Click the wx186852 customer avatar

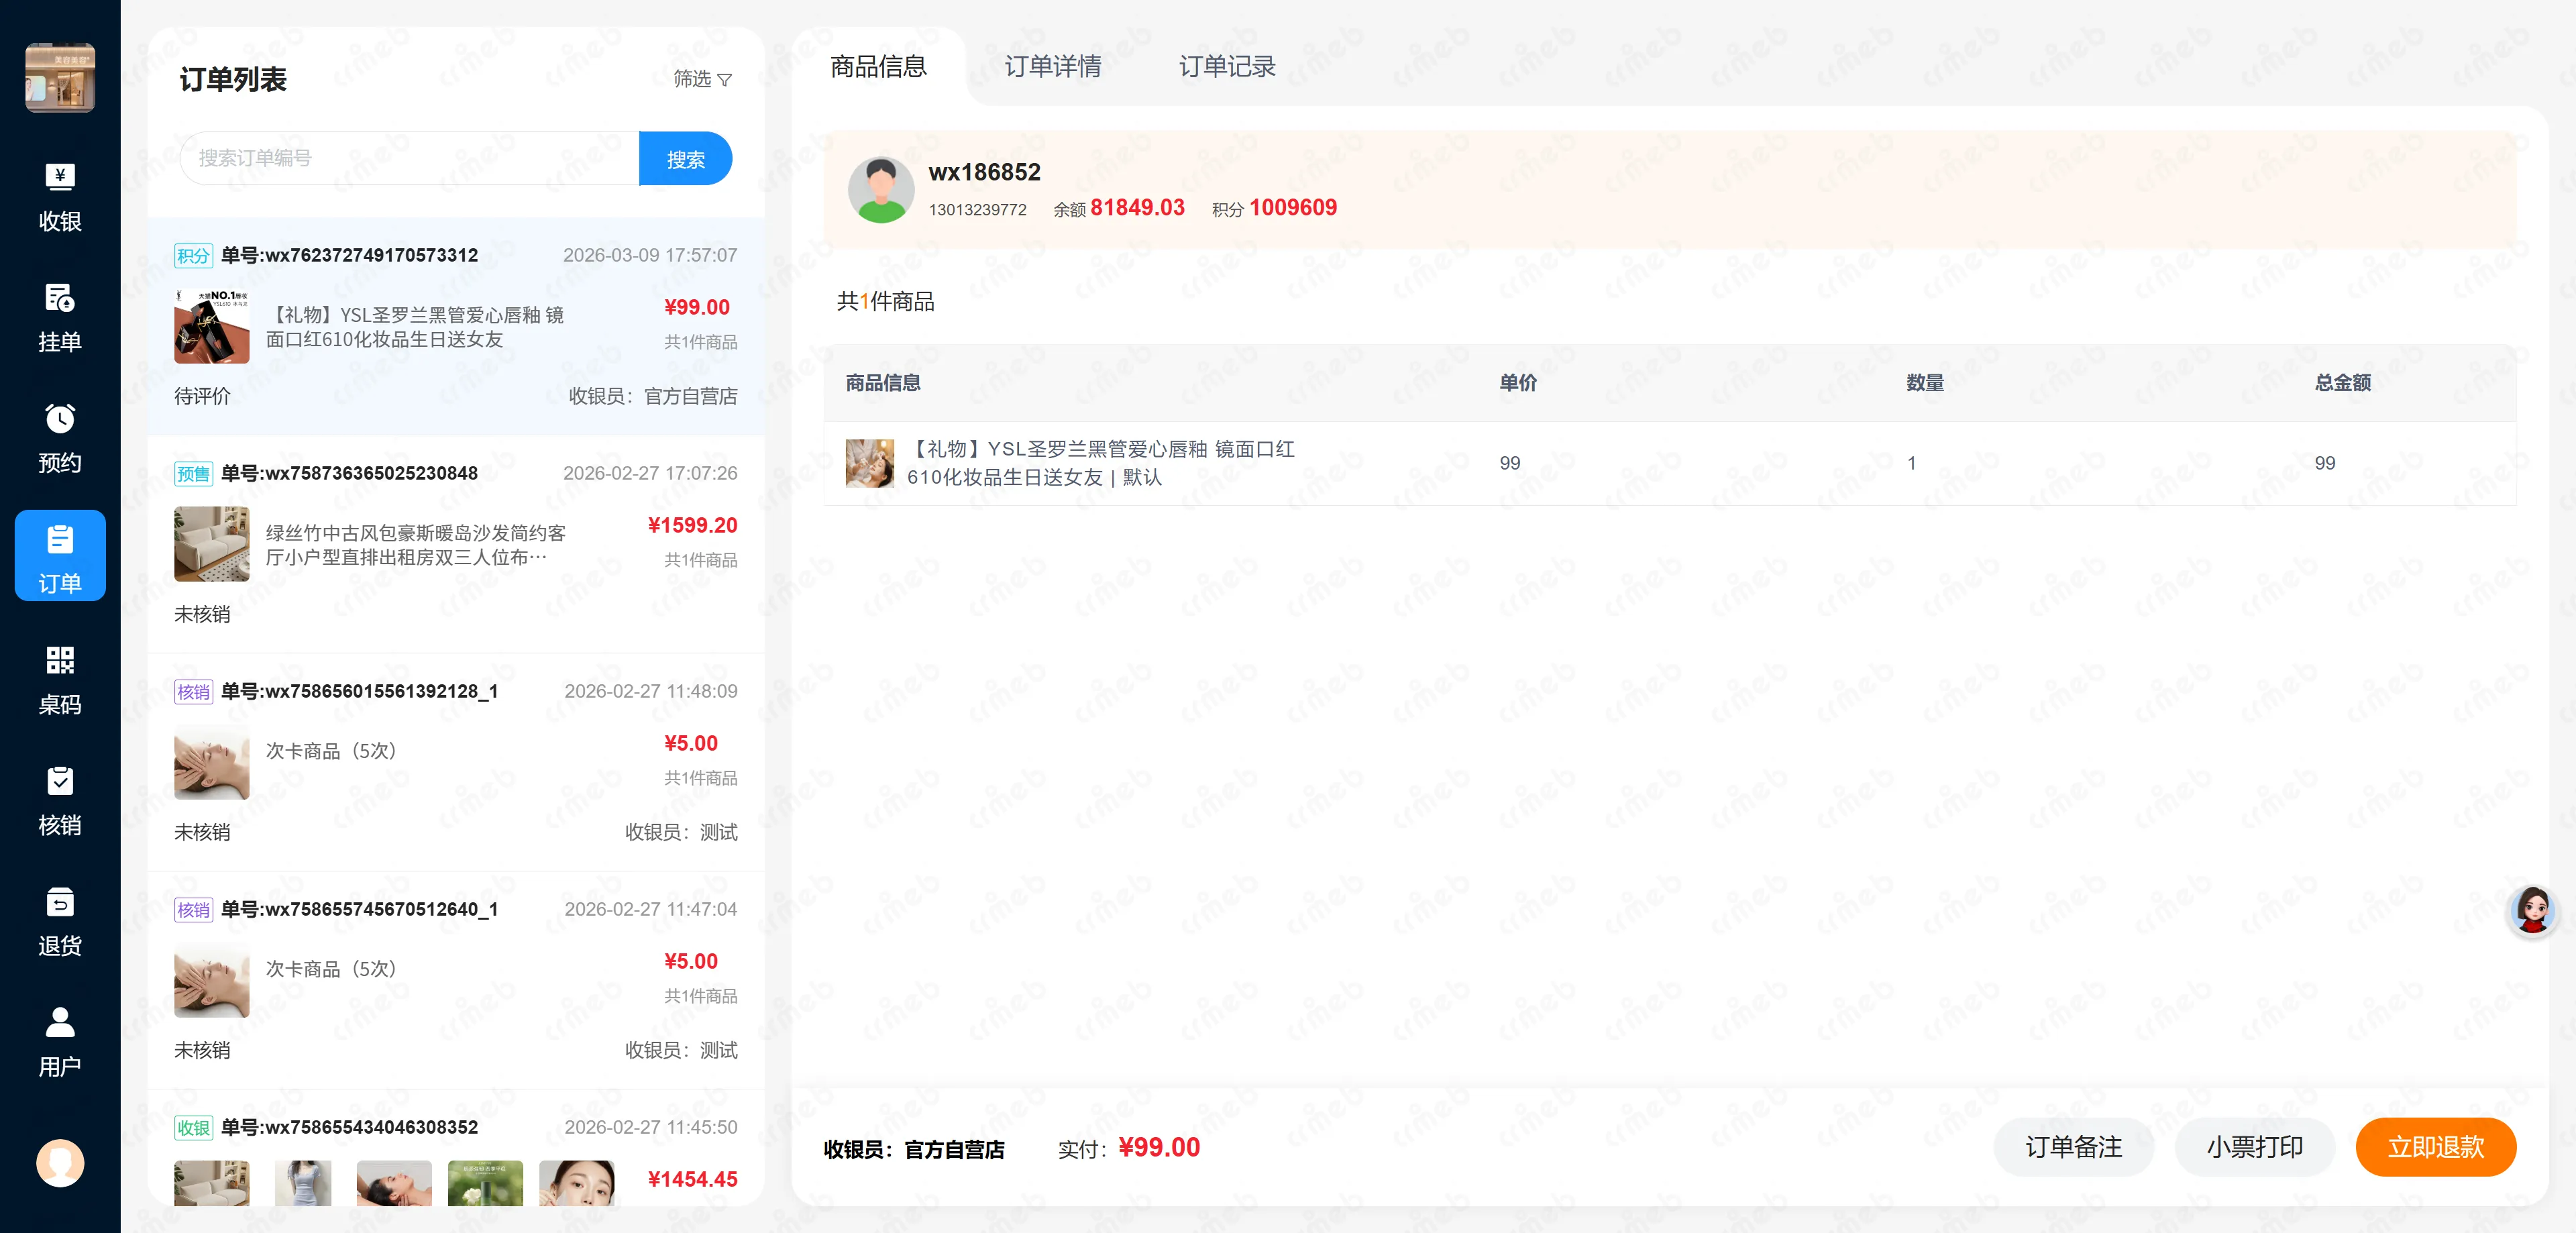[880, 189]
